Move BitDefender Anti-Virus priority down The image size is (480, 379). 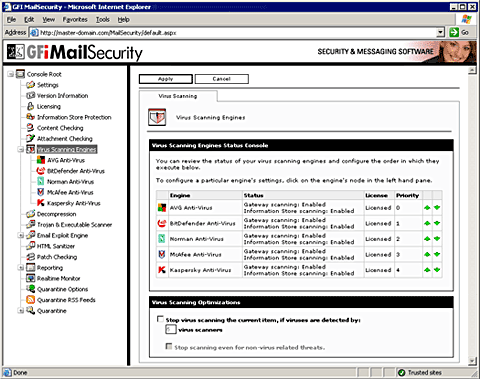[x=437, y=223]
